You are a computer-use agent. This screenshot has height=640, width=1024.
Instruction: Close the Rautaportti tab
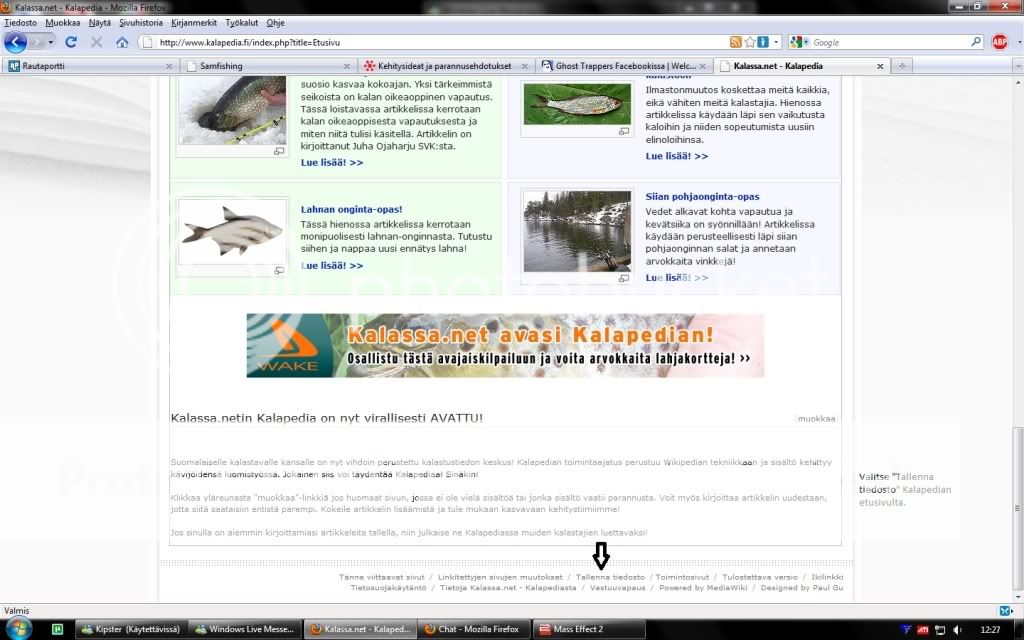(x=169, y=66)
